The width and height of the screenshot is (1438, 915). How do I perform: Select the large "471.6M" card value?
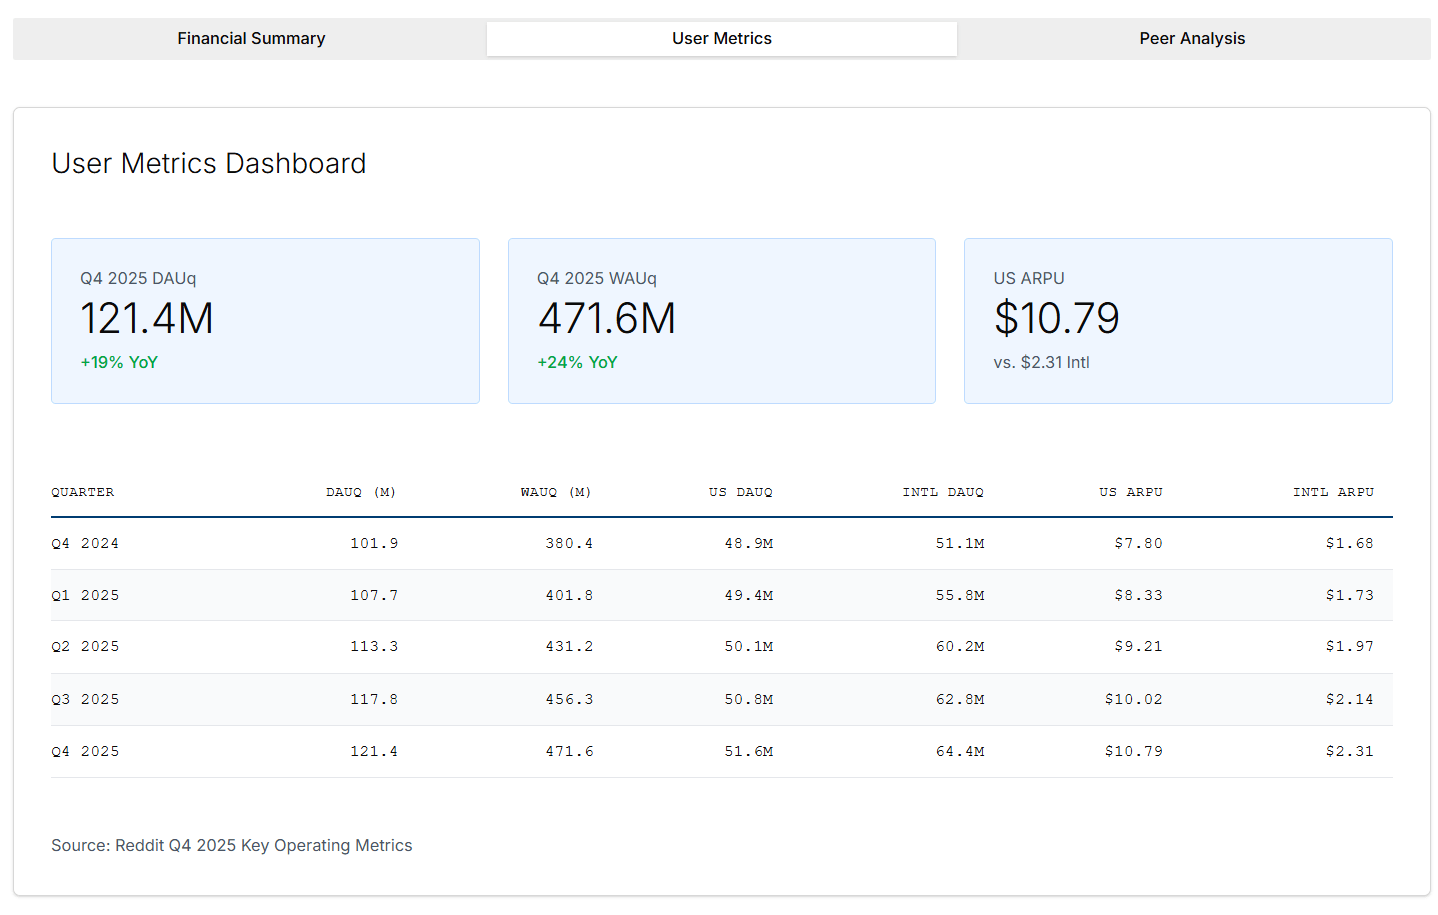[607, 319]
